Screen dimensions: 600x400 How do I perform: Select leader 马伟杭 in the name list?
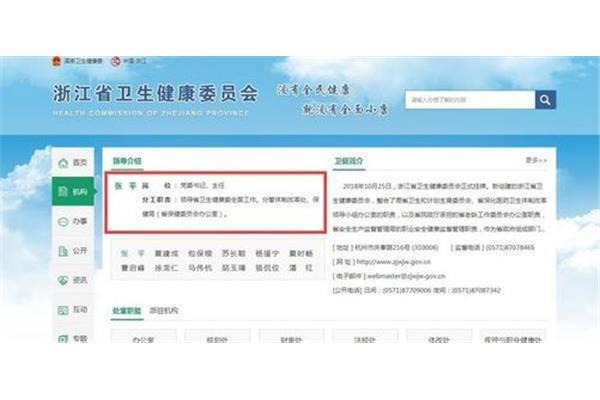click(200, 268)
